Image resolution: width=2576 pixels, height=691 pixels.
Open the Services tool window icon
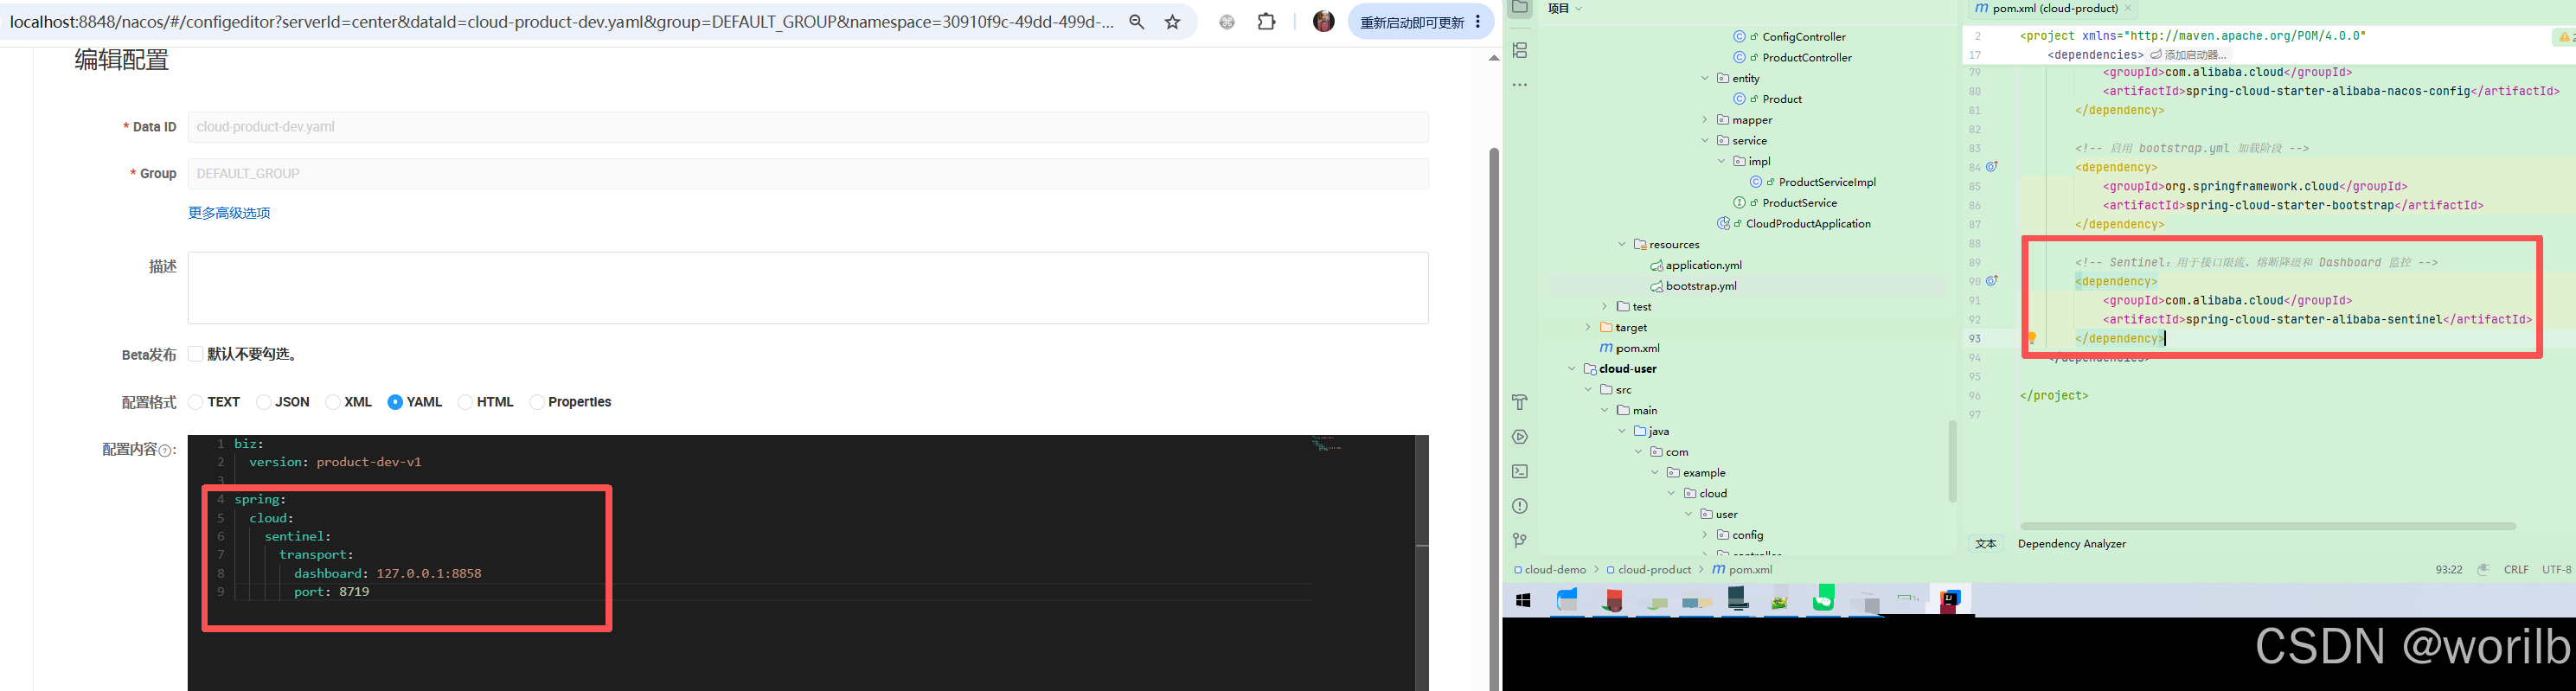[x=1520, y=437]
